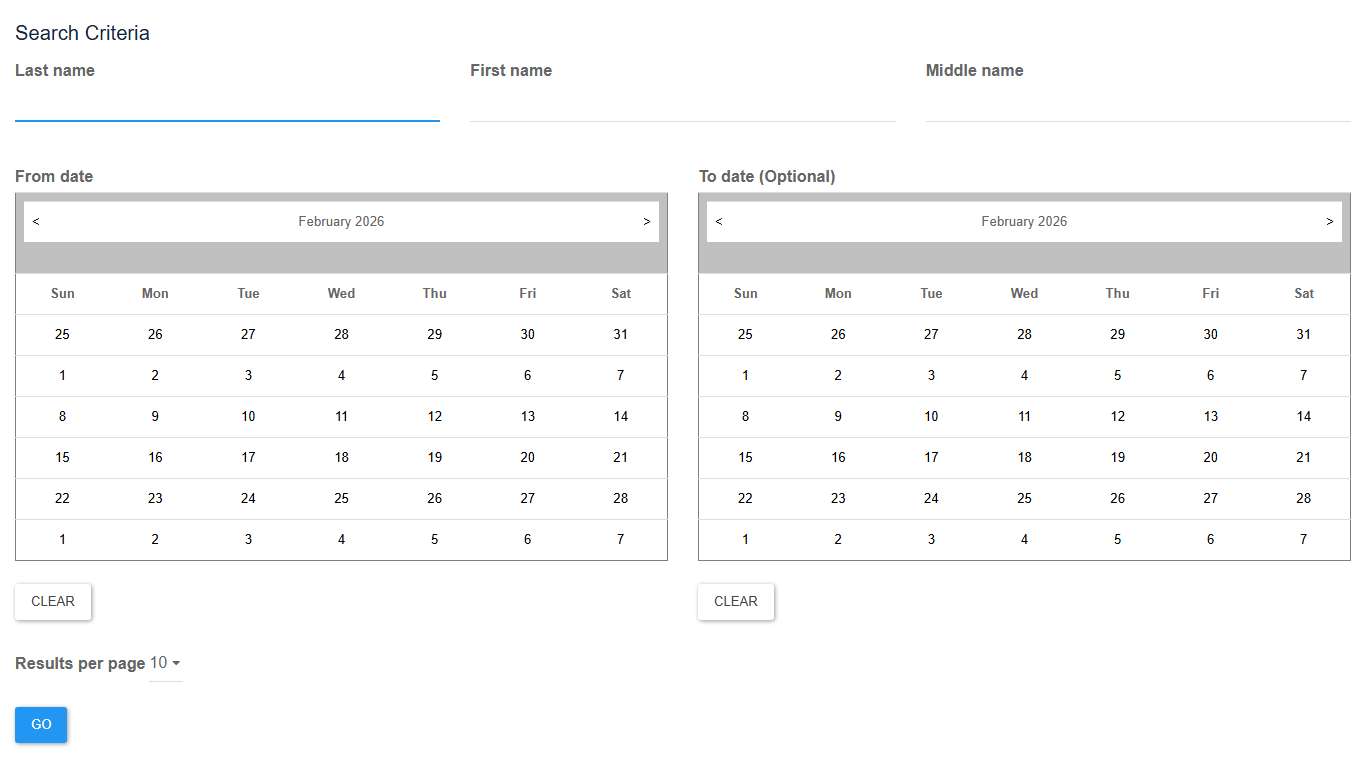Go to previous month in To date calendar
The image size is (1366, 768).
click(x=719, y=222)
